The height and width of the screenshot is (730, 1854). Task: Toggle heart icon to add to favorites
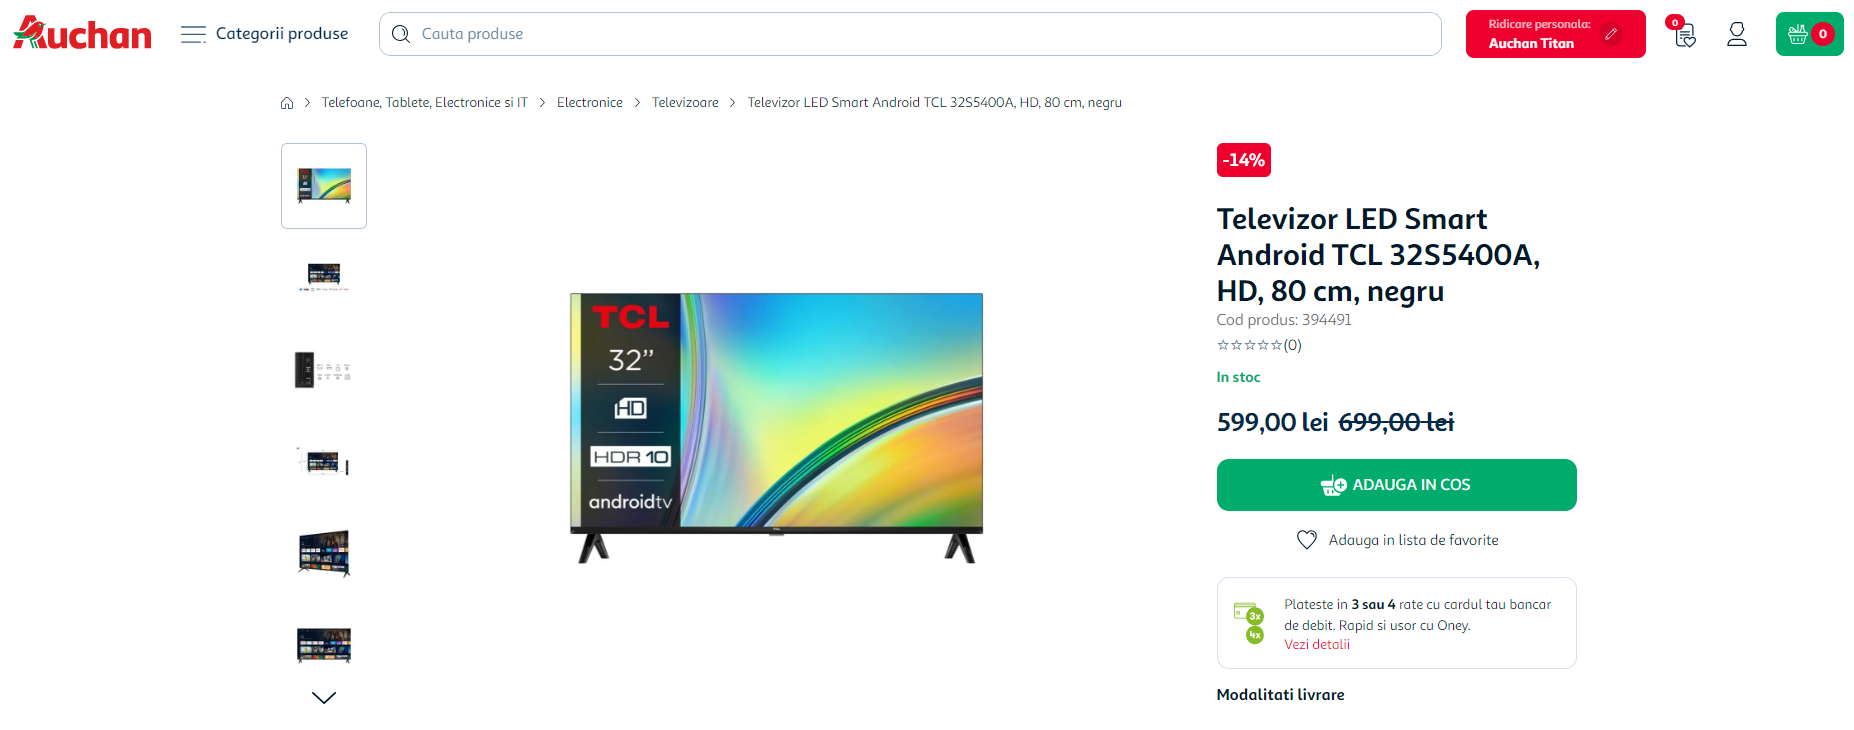click(x=1306, y=540)
